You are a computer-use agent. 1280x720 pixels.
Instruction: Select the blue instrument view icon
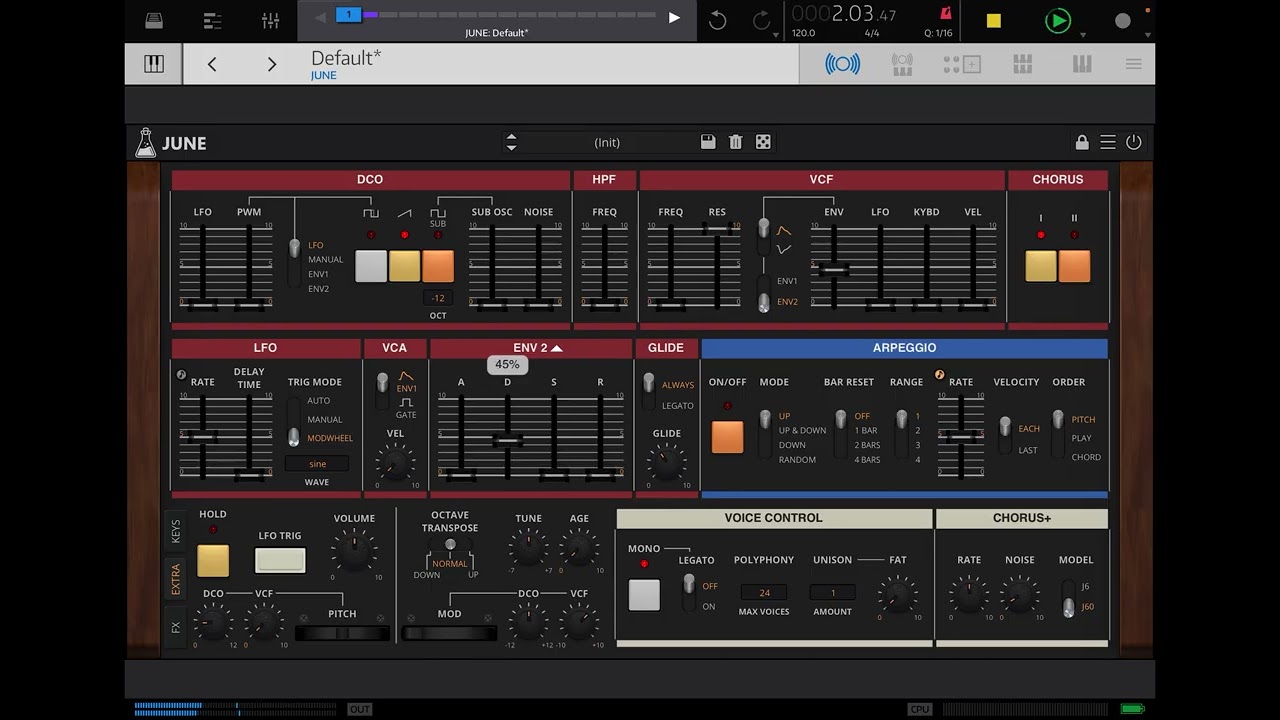842,64
